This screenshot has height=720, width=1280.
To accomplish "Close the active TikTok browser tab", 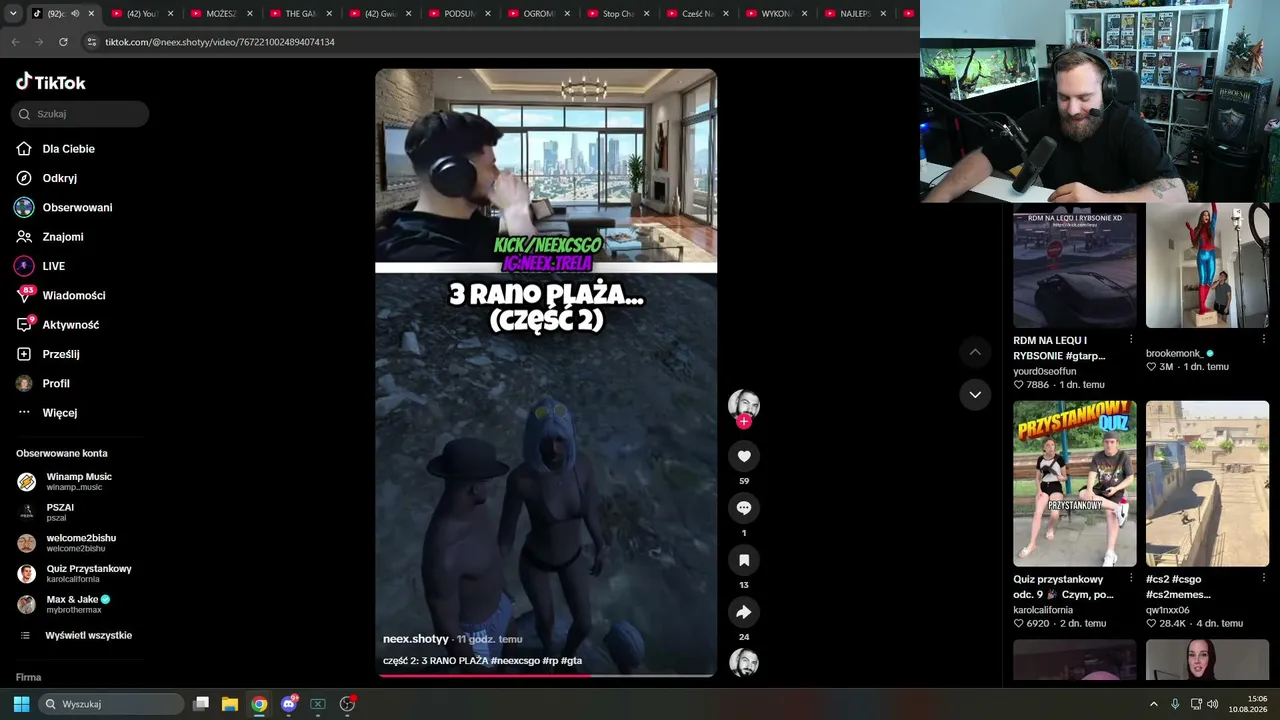I will (x=92, y=14).
